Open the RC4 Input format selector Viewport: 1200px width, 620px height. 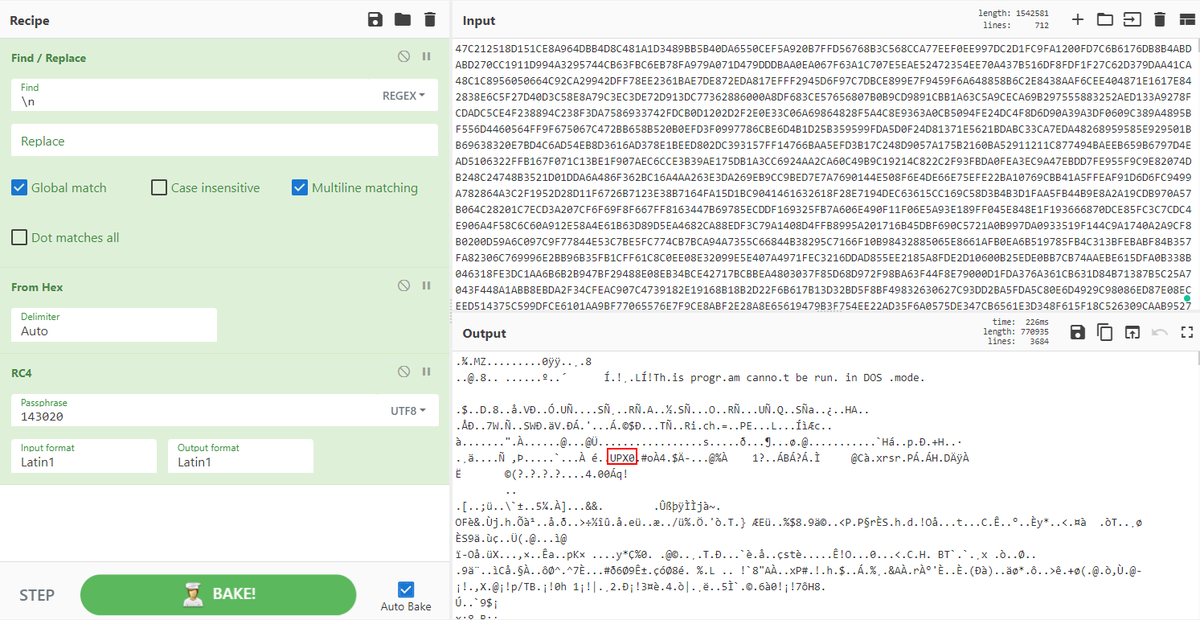tap(84, 456)
